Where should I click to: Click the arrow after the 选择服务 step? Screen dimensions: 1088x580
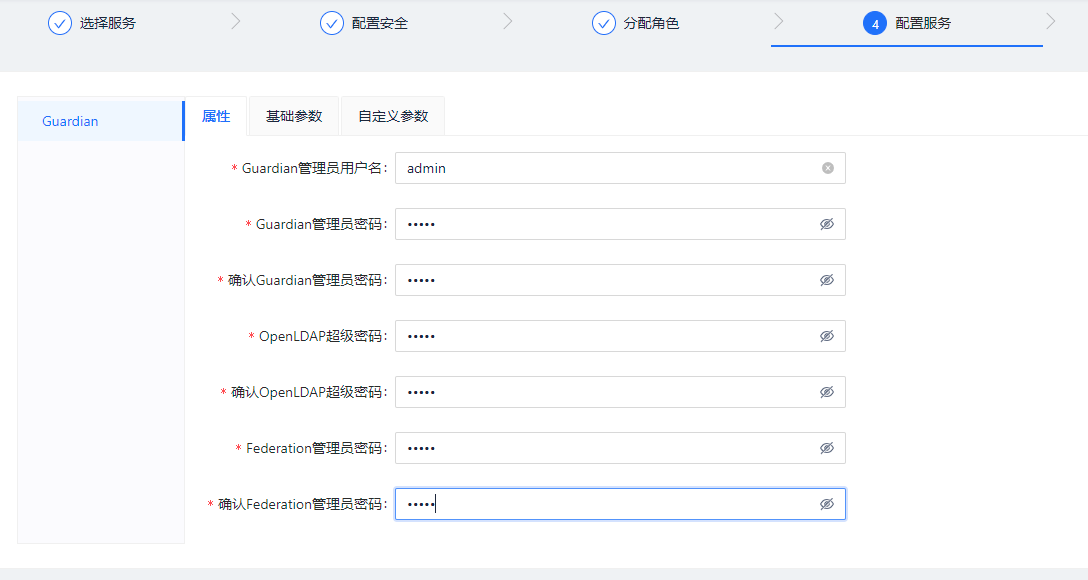(x=236, y=22)
